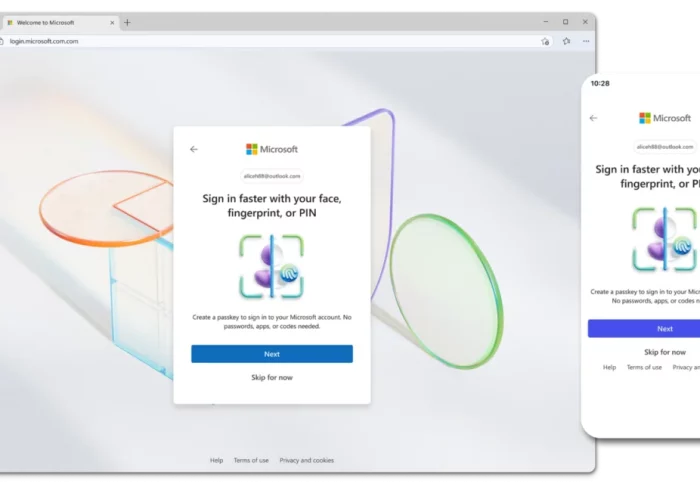Open the browser settings ellipsis menu

(586, 41)
